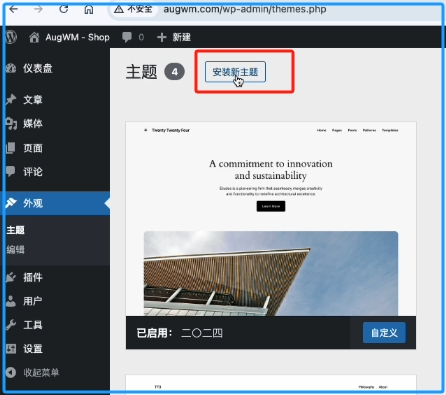
Task: Click the 文章 pushpin icon
Action: [x=11, y=99]
